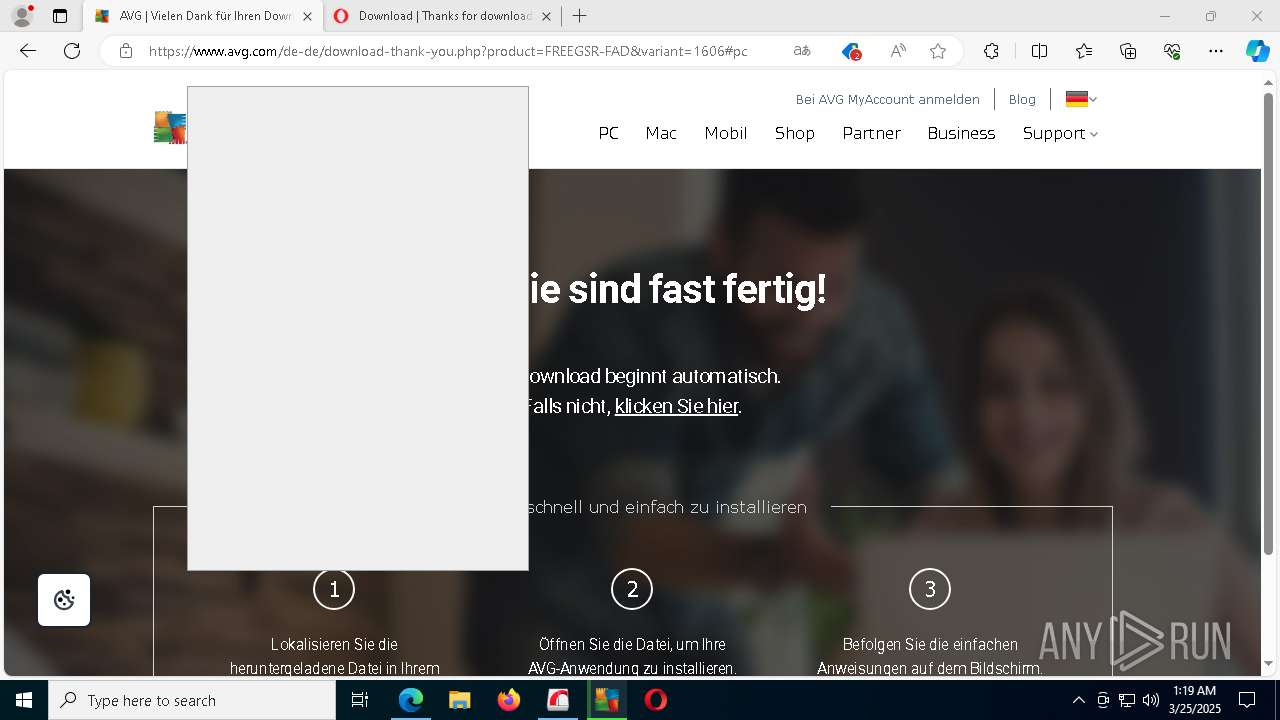Open the Collections icon

pos(1128,51)
